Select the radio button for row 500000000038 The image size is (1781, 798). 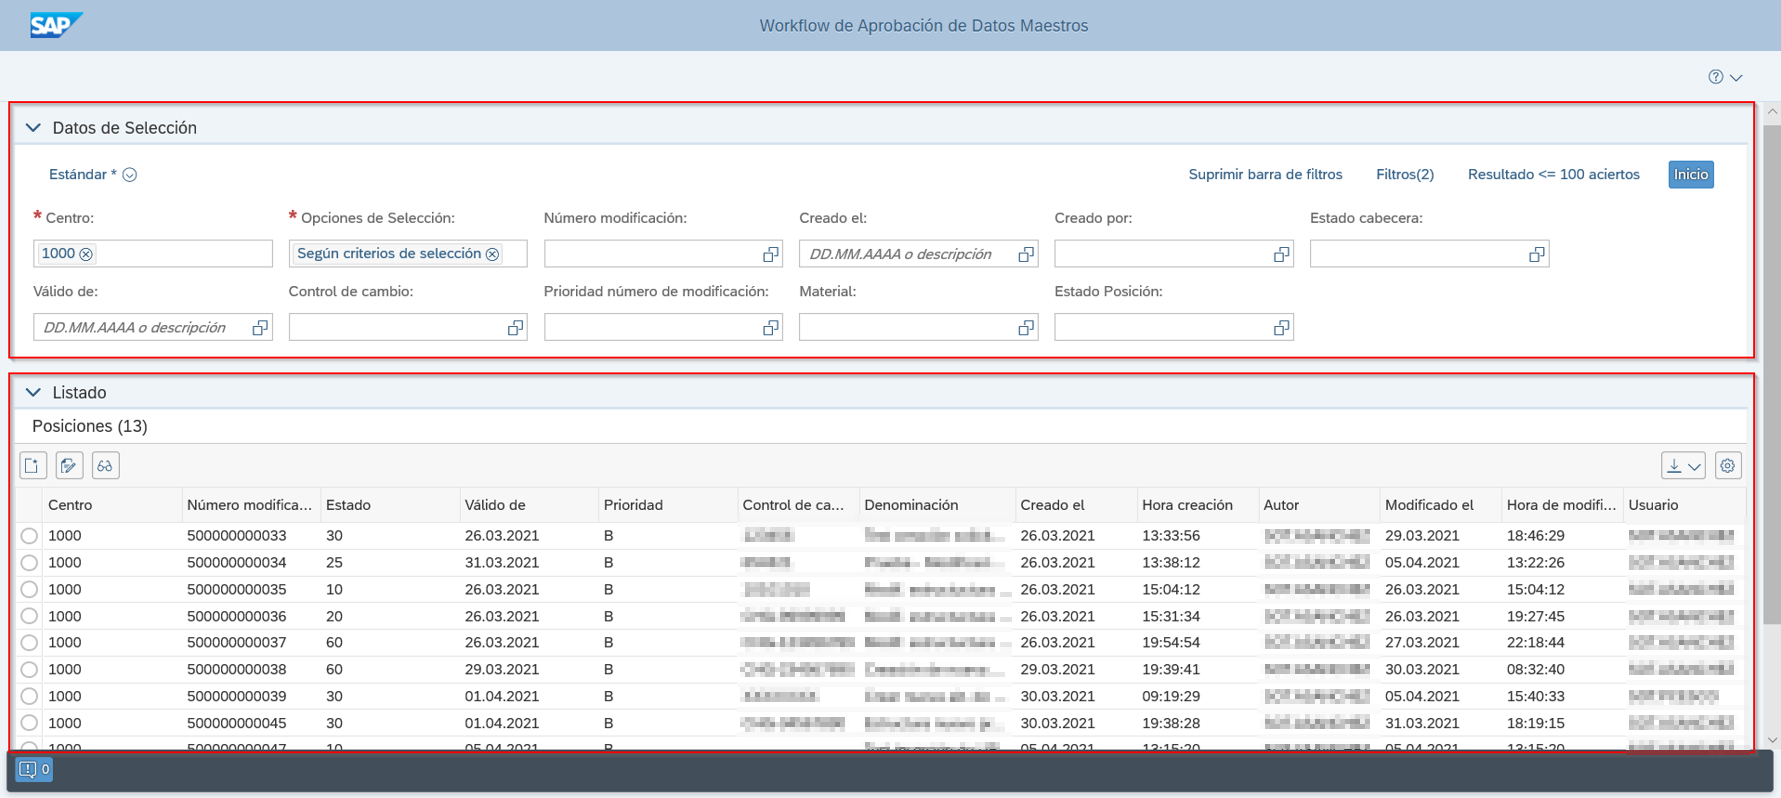pos(29,670)
